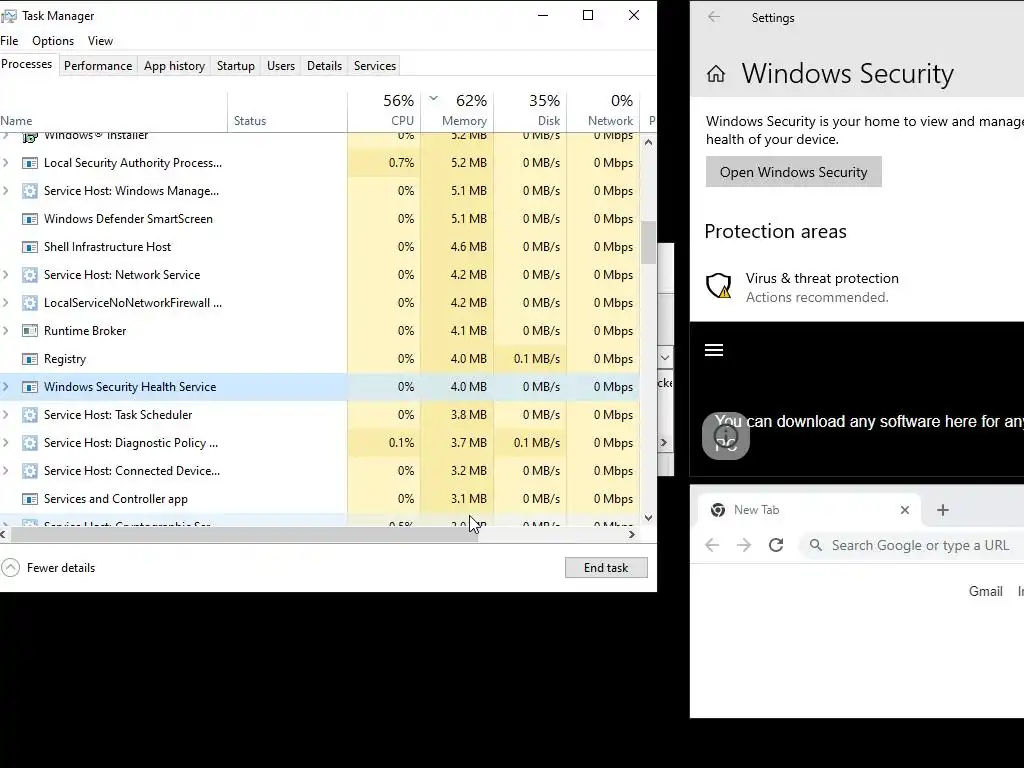Click the process list scroll up arrow
Screen dimensions: 1024x768
(x=648, y=142)
